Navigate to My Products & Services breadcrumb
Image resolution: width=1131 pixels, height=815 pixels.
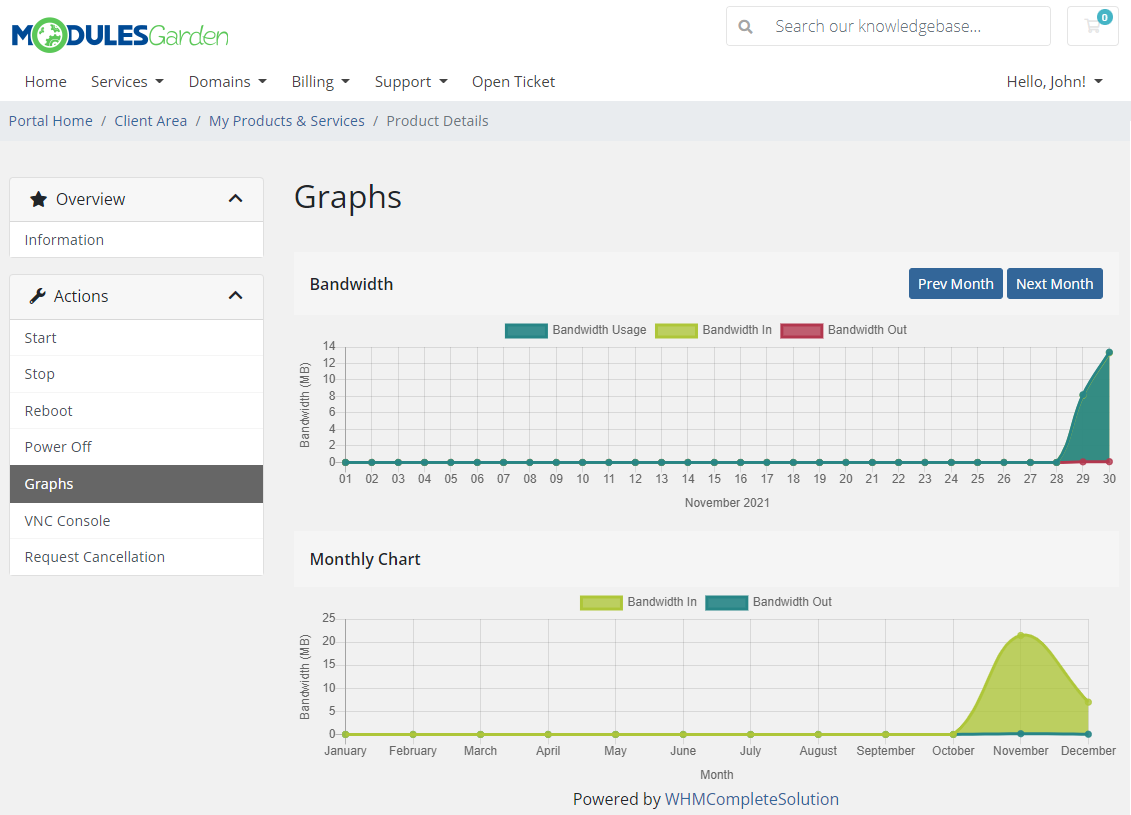pyautogui.click(x=286, y=120)
